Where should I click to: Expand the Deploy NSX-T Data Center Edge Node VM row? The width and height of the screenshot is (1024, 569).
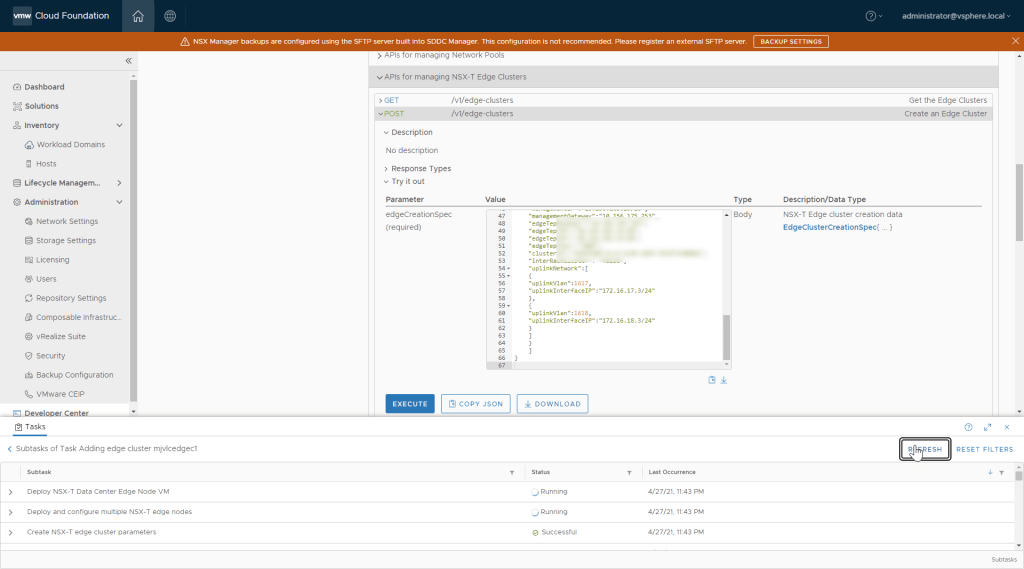(11, 491)
